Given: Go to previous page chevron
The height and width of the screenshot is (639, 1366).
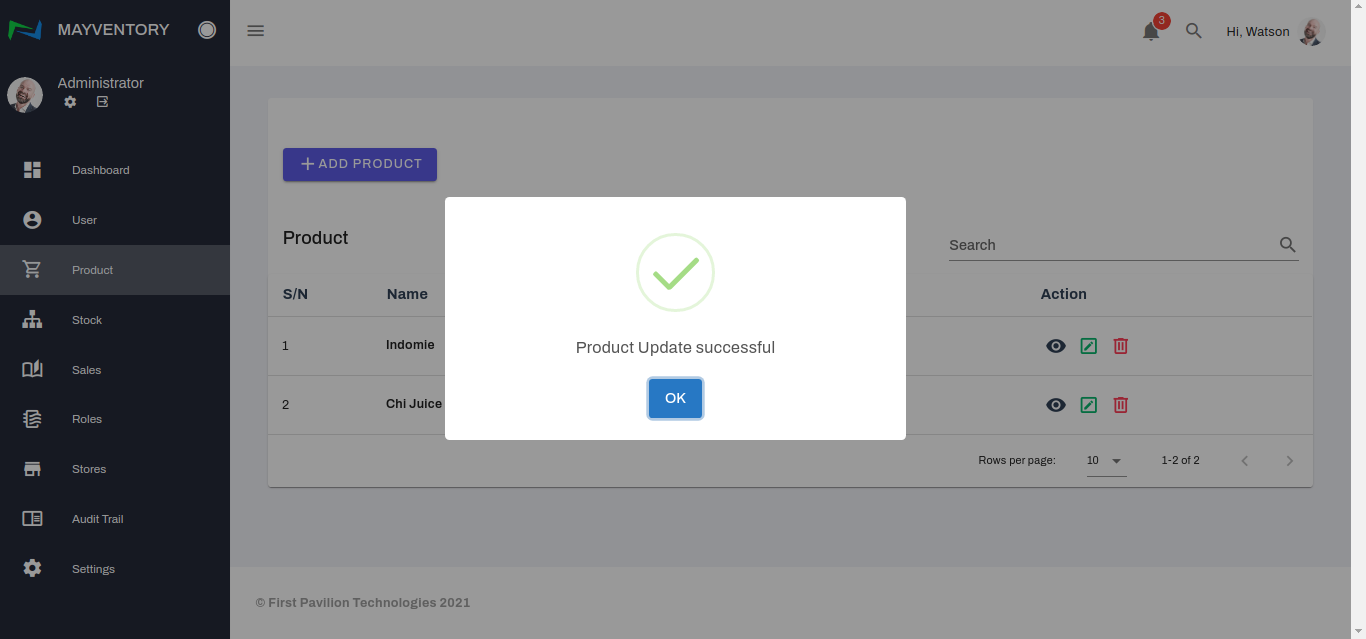Looking at the screenshot, I should tap(1245, 461).
